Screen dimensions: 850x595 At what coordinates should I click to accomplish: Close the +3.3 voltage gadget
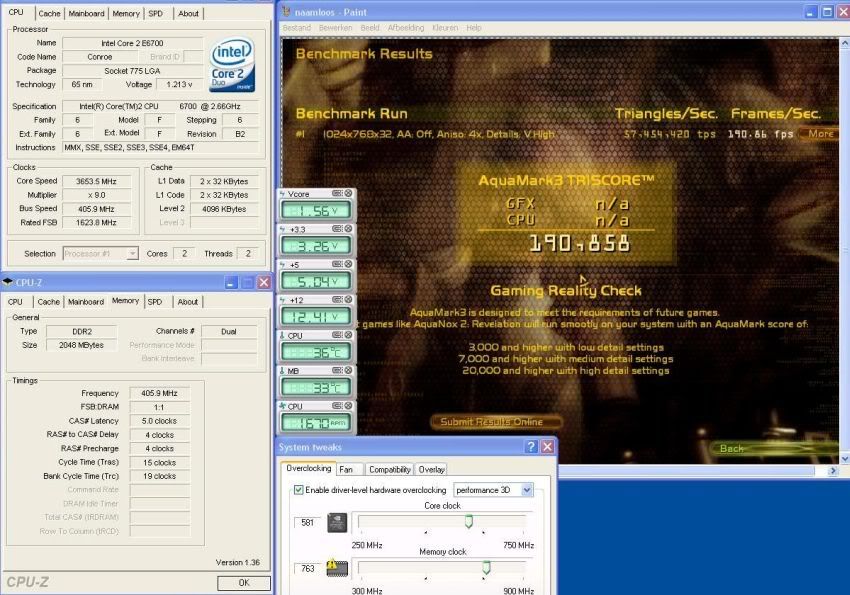[x=349, y=229]
